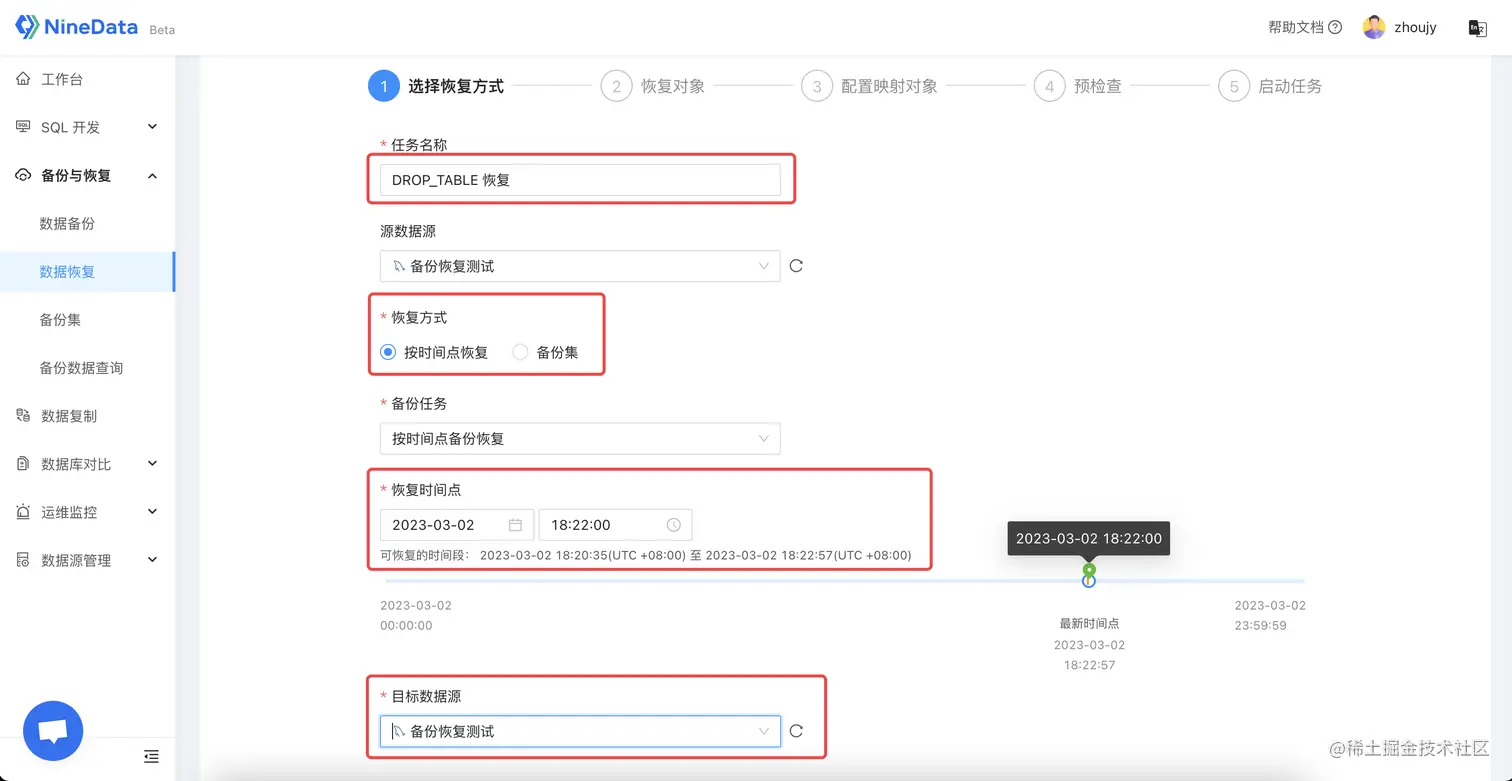This screenshot has height=781, width=1512.
Task: Click step 4 预检查
Action: pos(1077,86)
